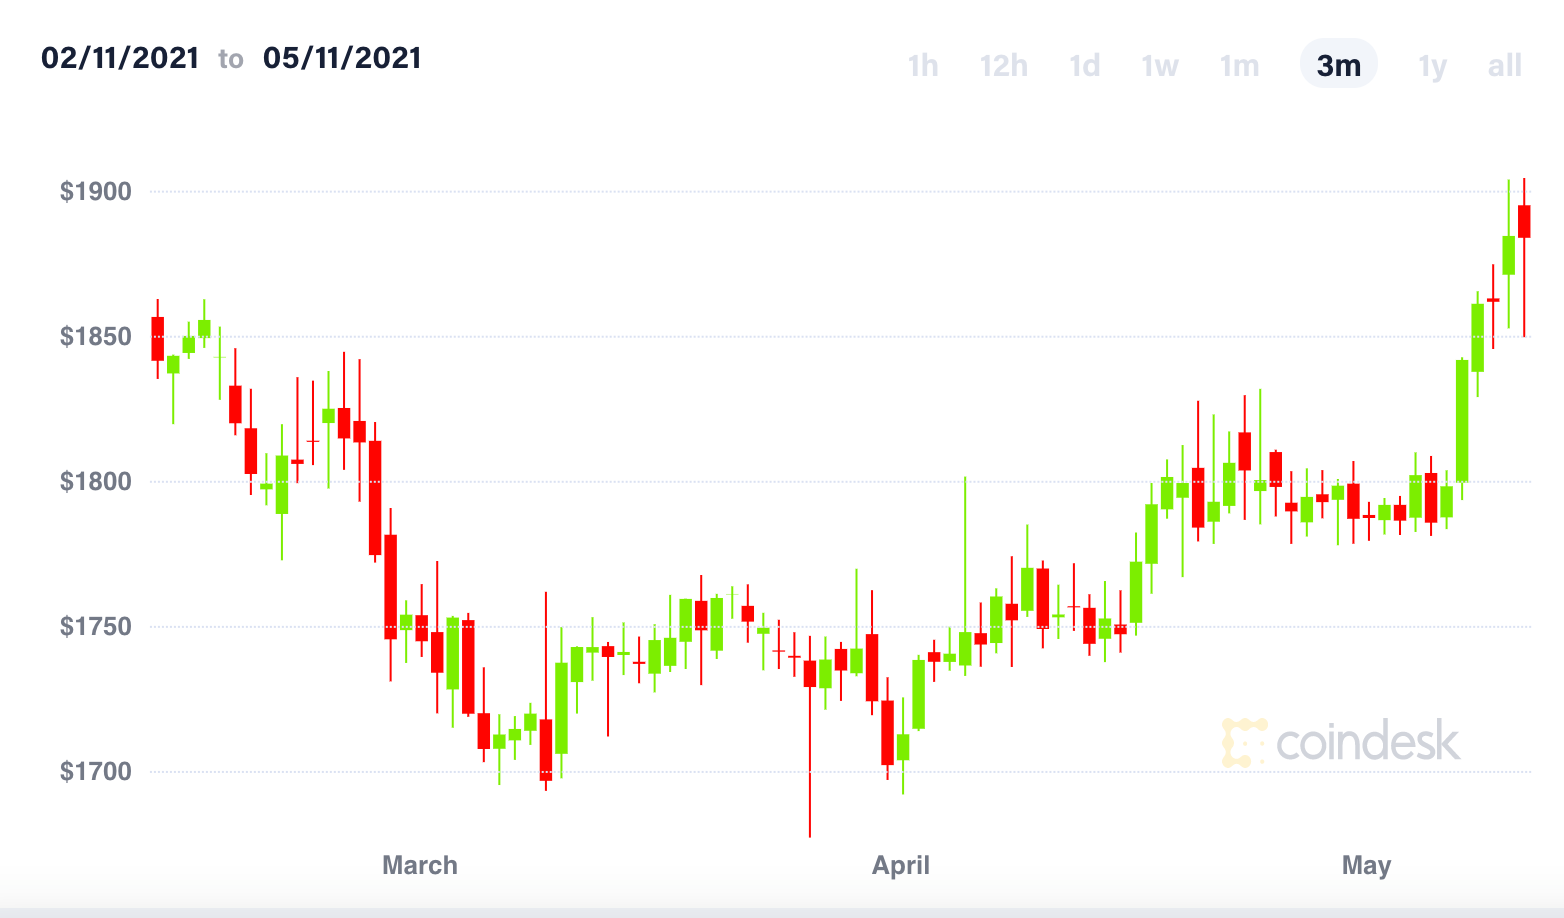Click the May axis label

tap(1366, 865)
